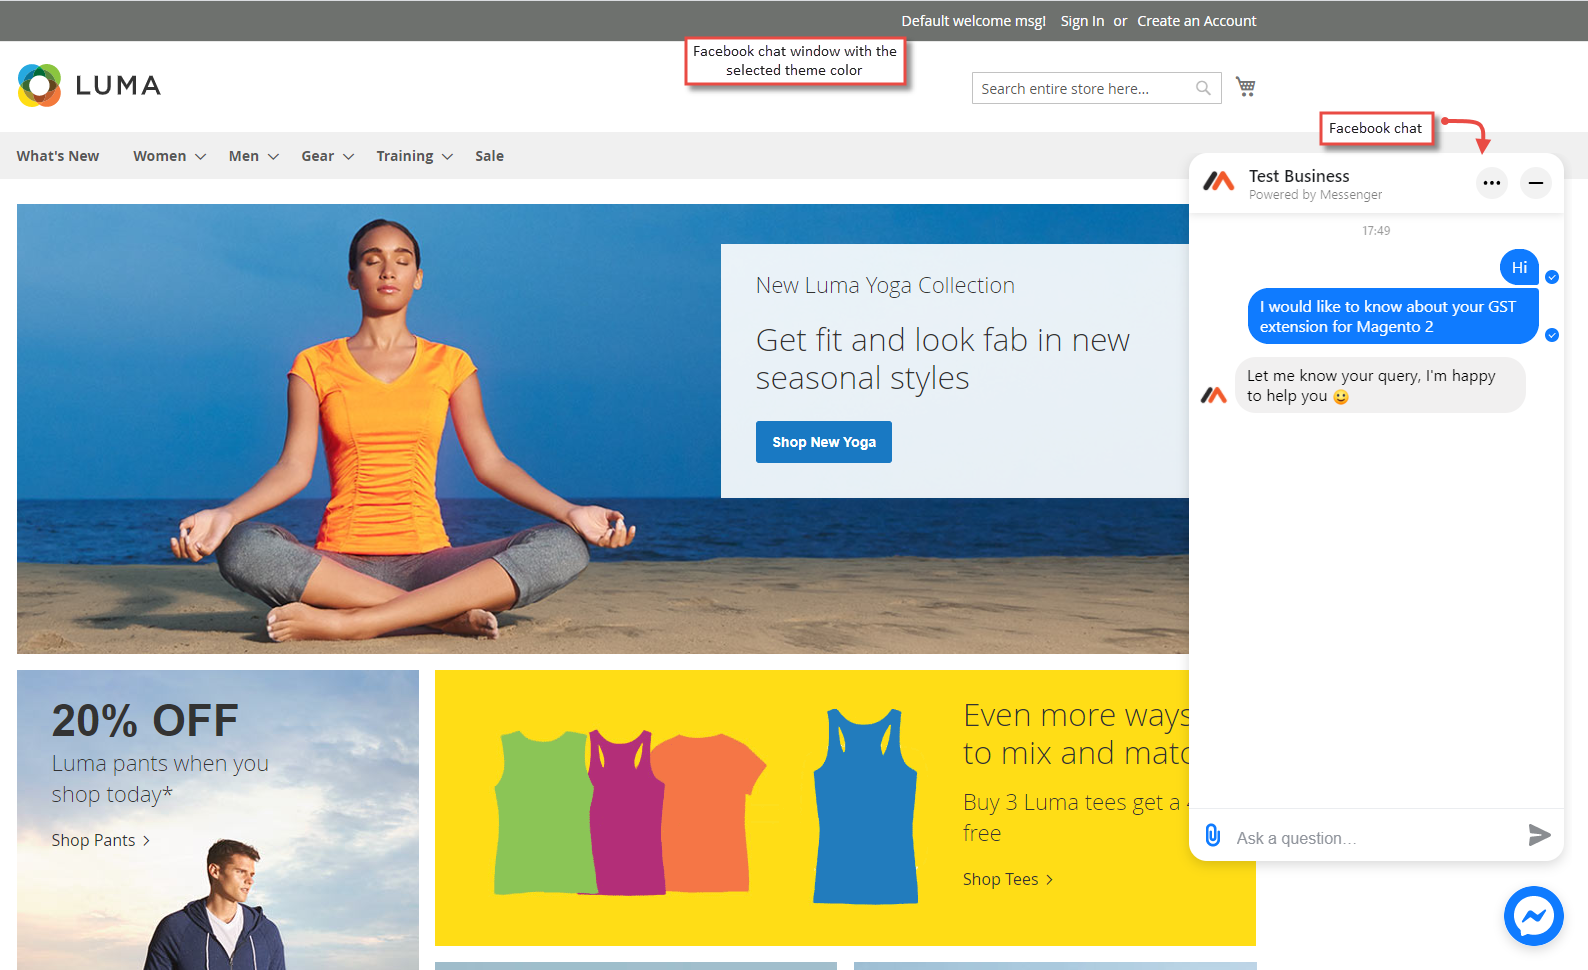Image resolution: width=1588 pixels, height=970 pixels.
Task: Click delivered checkmark beside 'Hi' message
Action: [1552, 277]
